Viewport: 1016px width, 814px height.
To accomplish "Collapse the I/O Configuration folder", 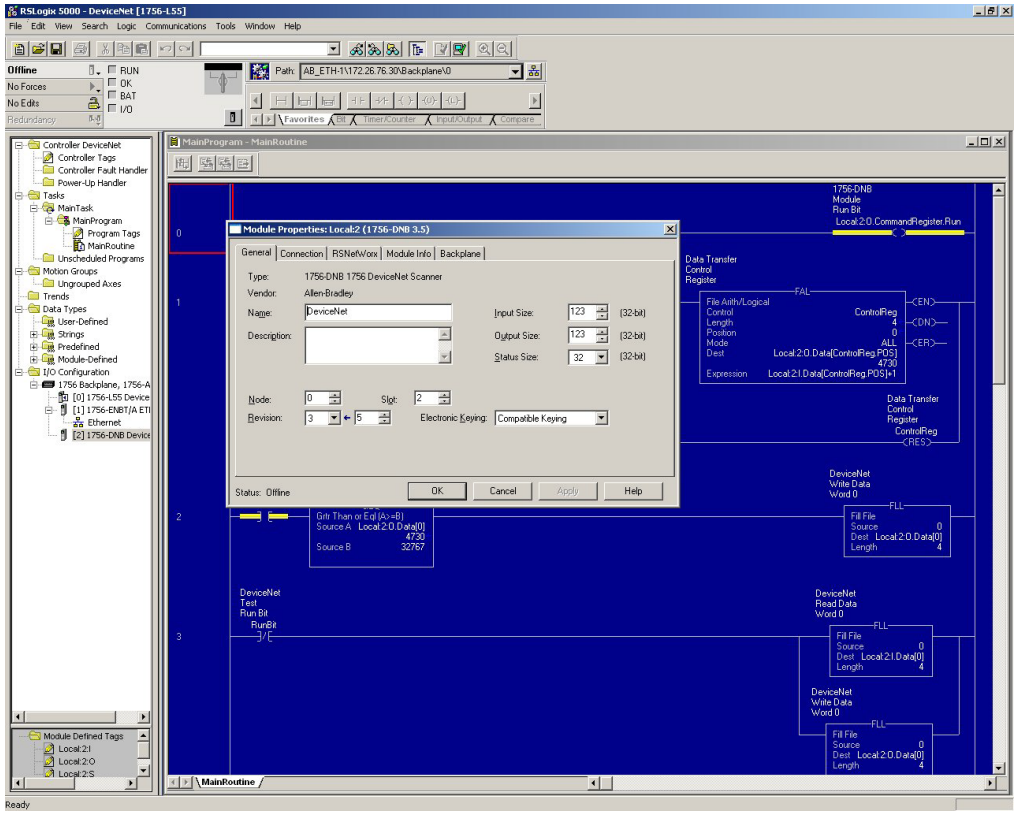I will pyautogui.click(x=19, y=372).
